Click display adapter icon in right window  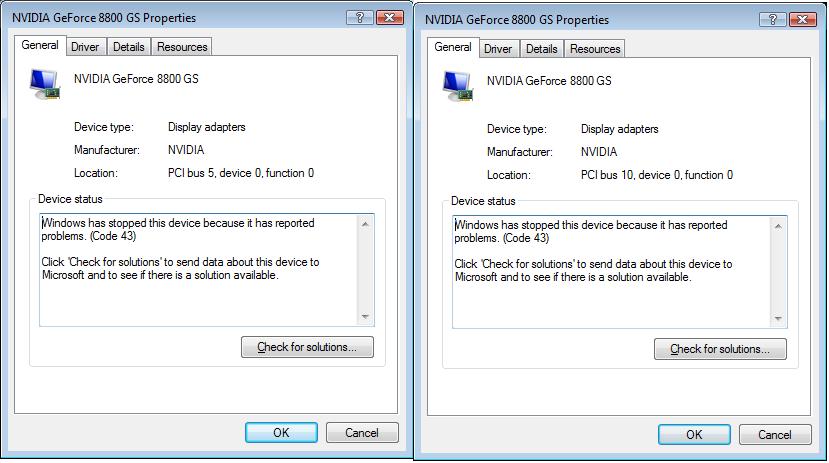point(458,87)
